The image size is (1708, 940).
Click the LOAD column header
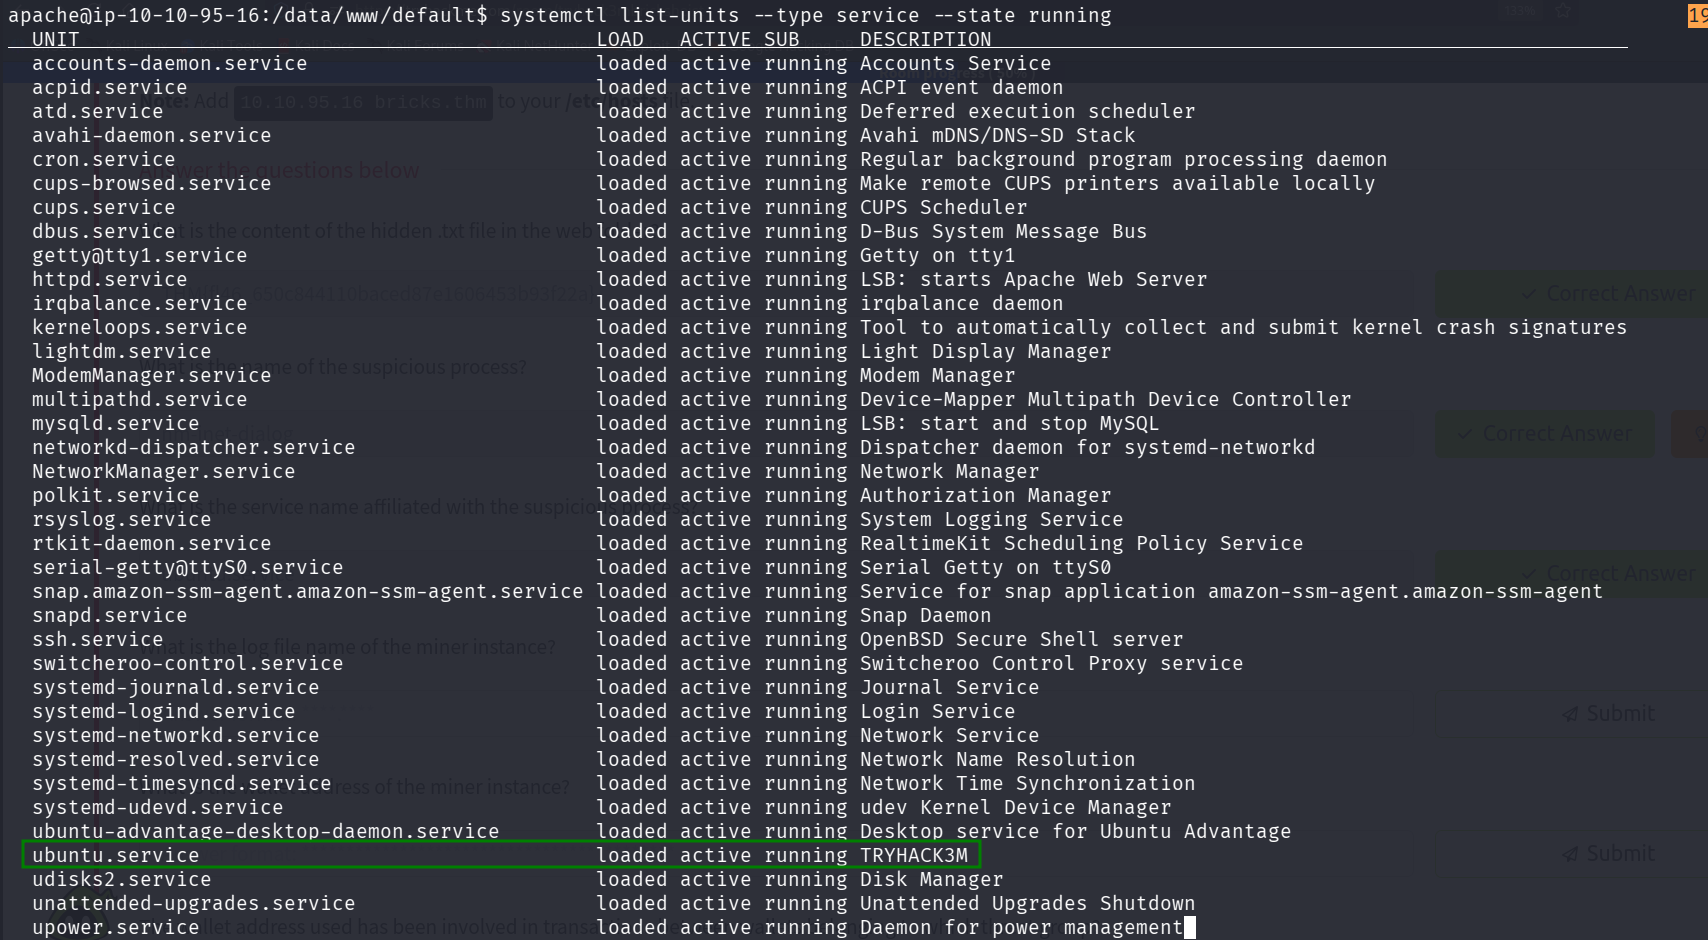(620, 39)
